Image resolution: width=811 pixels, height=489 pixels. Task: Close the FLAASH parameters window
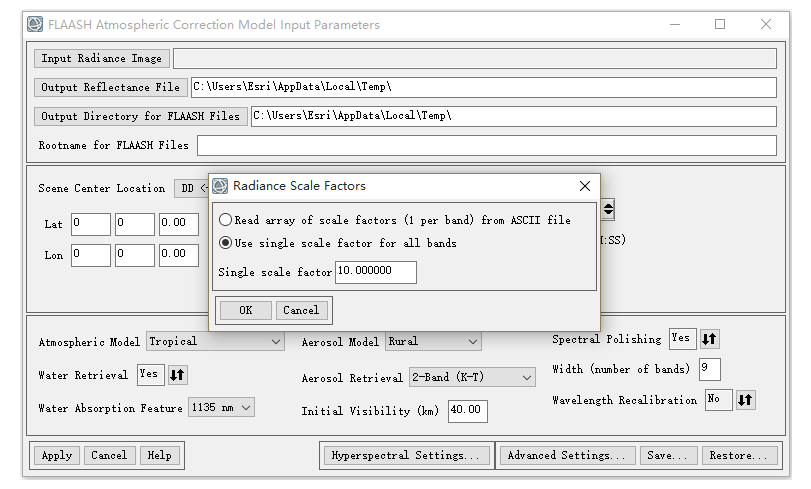pyautogui.click(x=766, y=24)
